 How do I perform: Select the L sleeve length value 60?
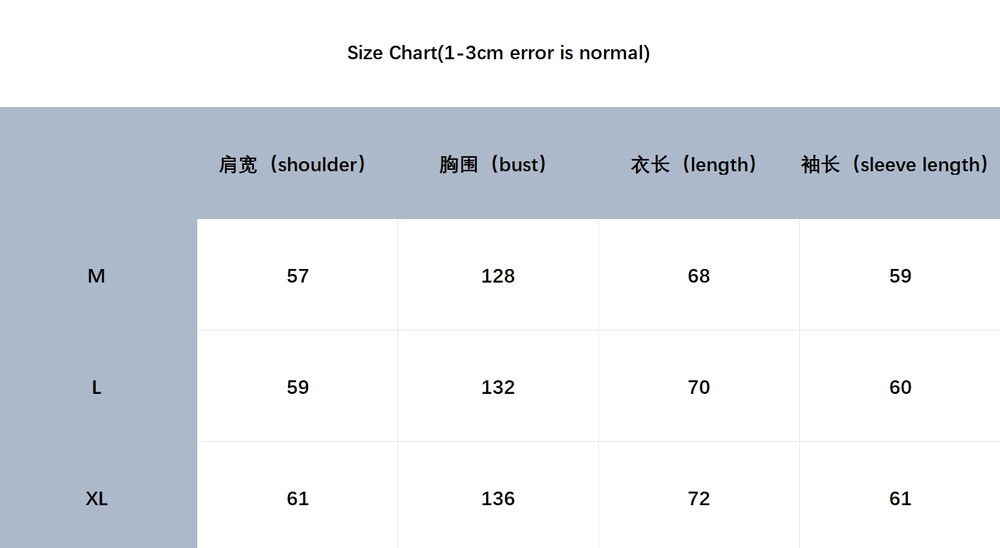900,387
